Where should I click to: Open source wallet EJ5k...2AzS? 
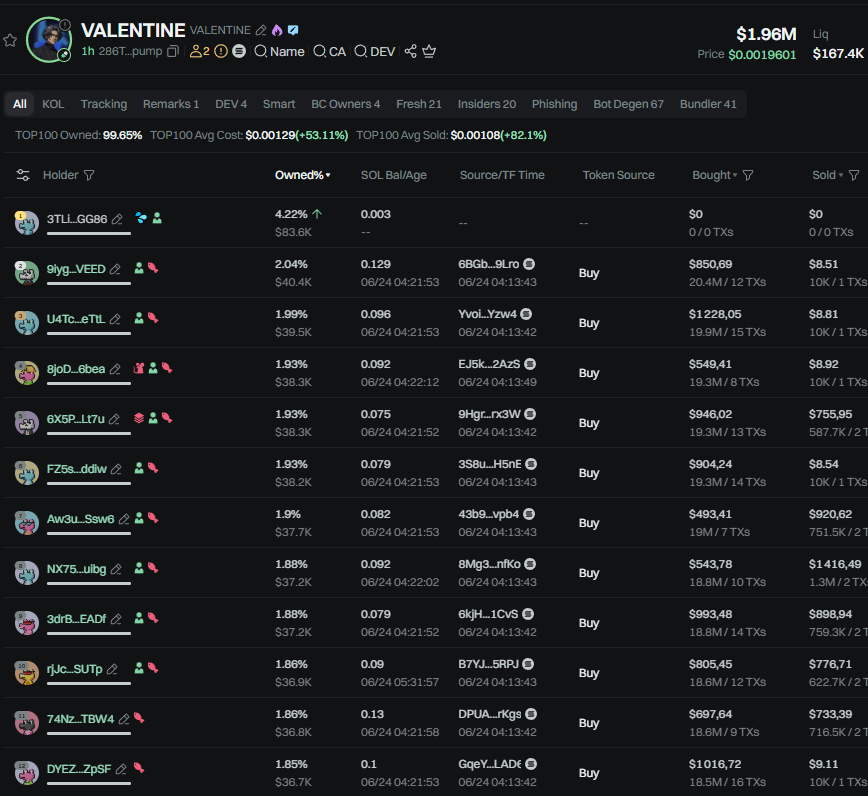click(x=489, y=364)
